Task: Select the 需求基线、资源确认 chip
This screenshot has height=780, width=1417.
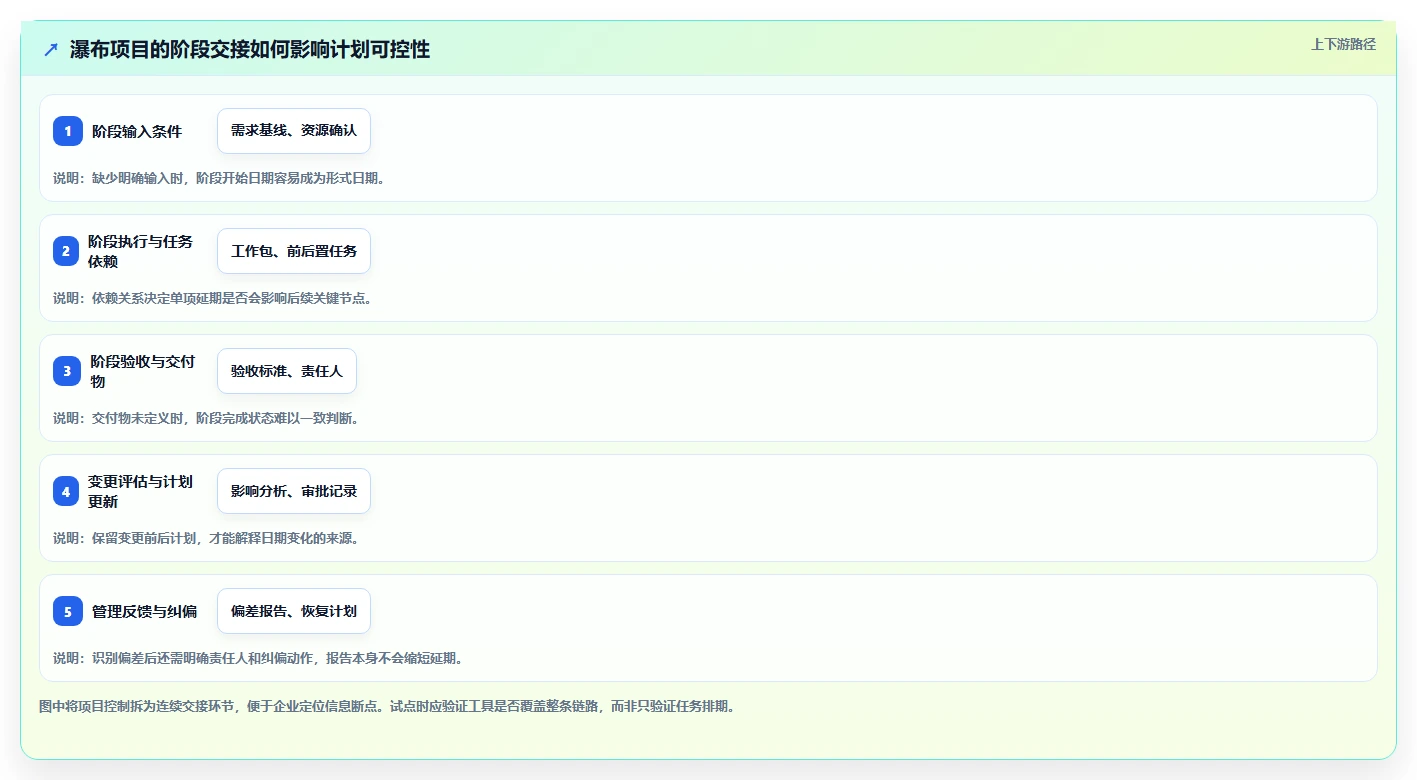Action: (x=294, y=131)
